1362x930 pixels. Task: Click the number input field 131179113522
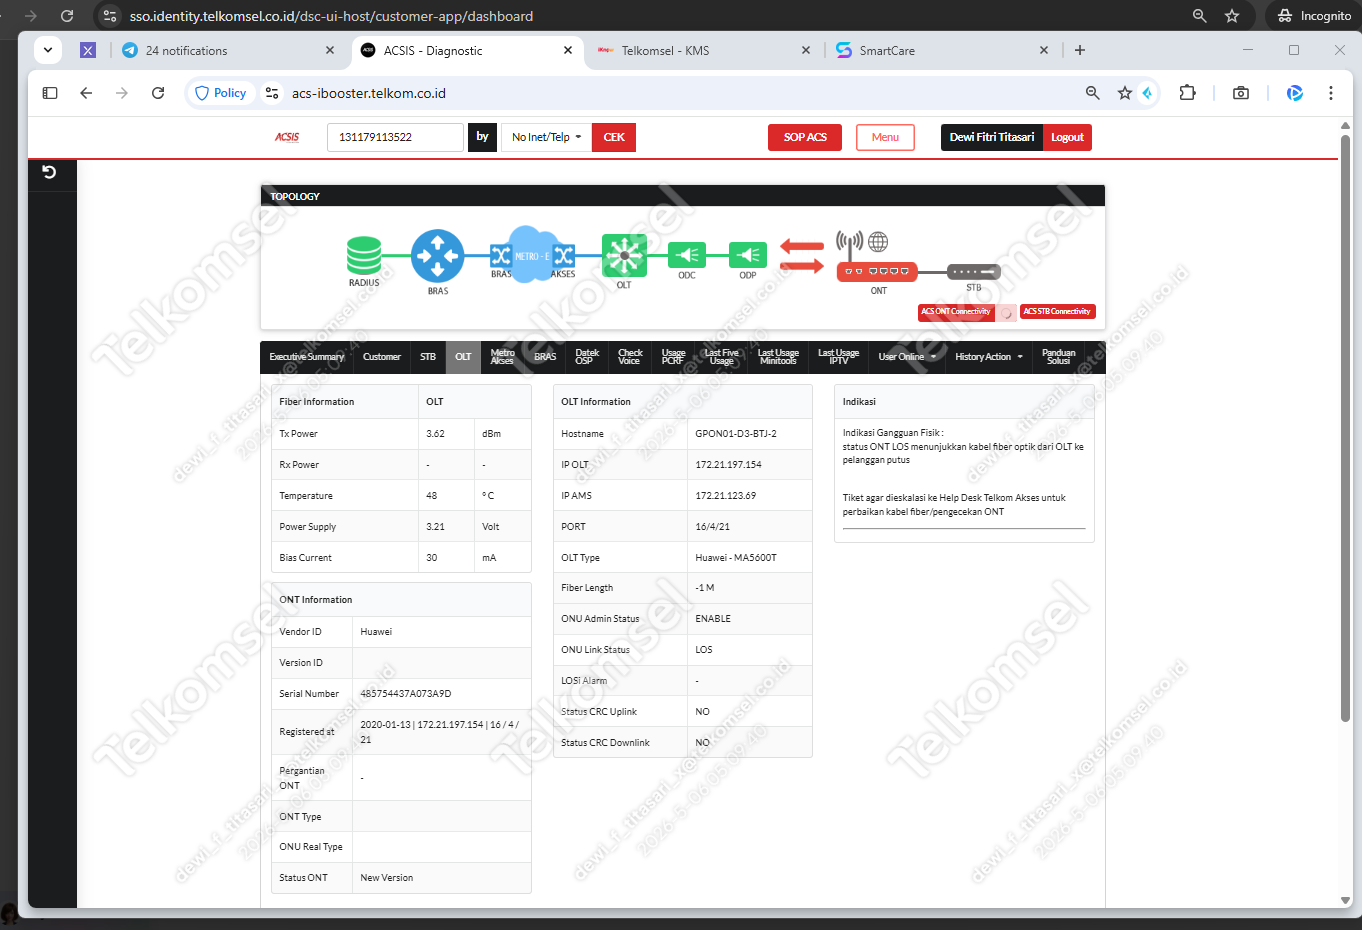click(395, 137)
